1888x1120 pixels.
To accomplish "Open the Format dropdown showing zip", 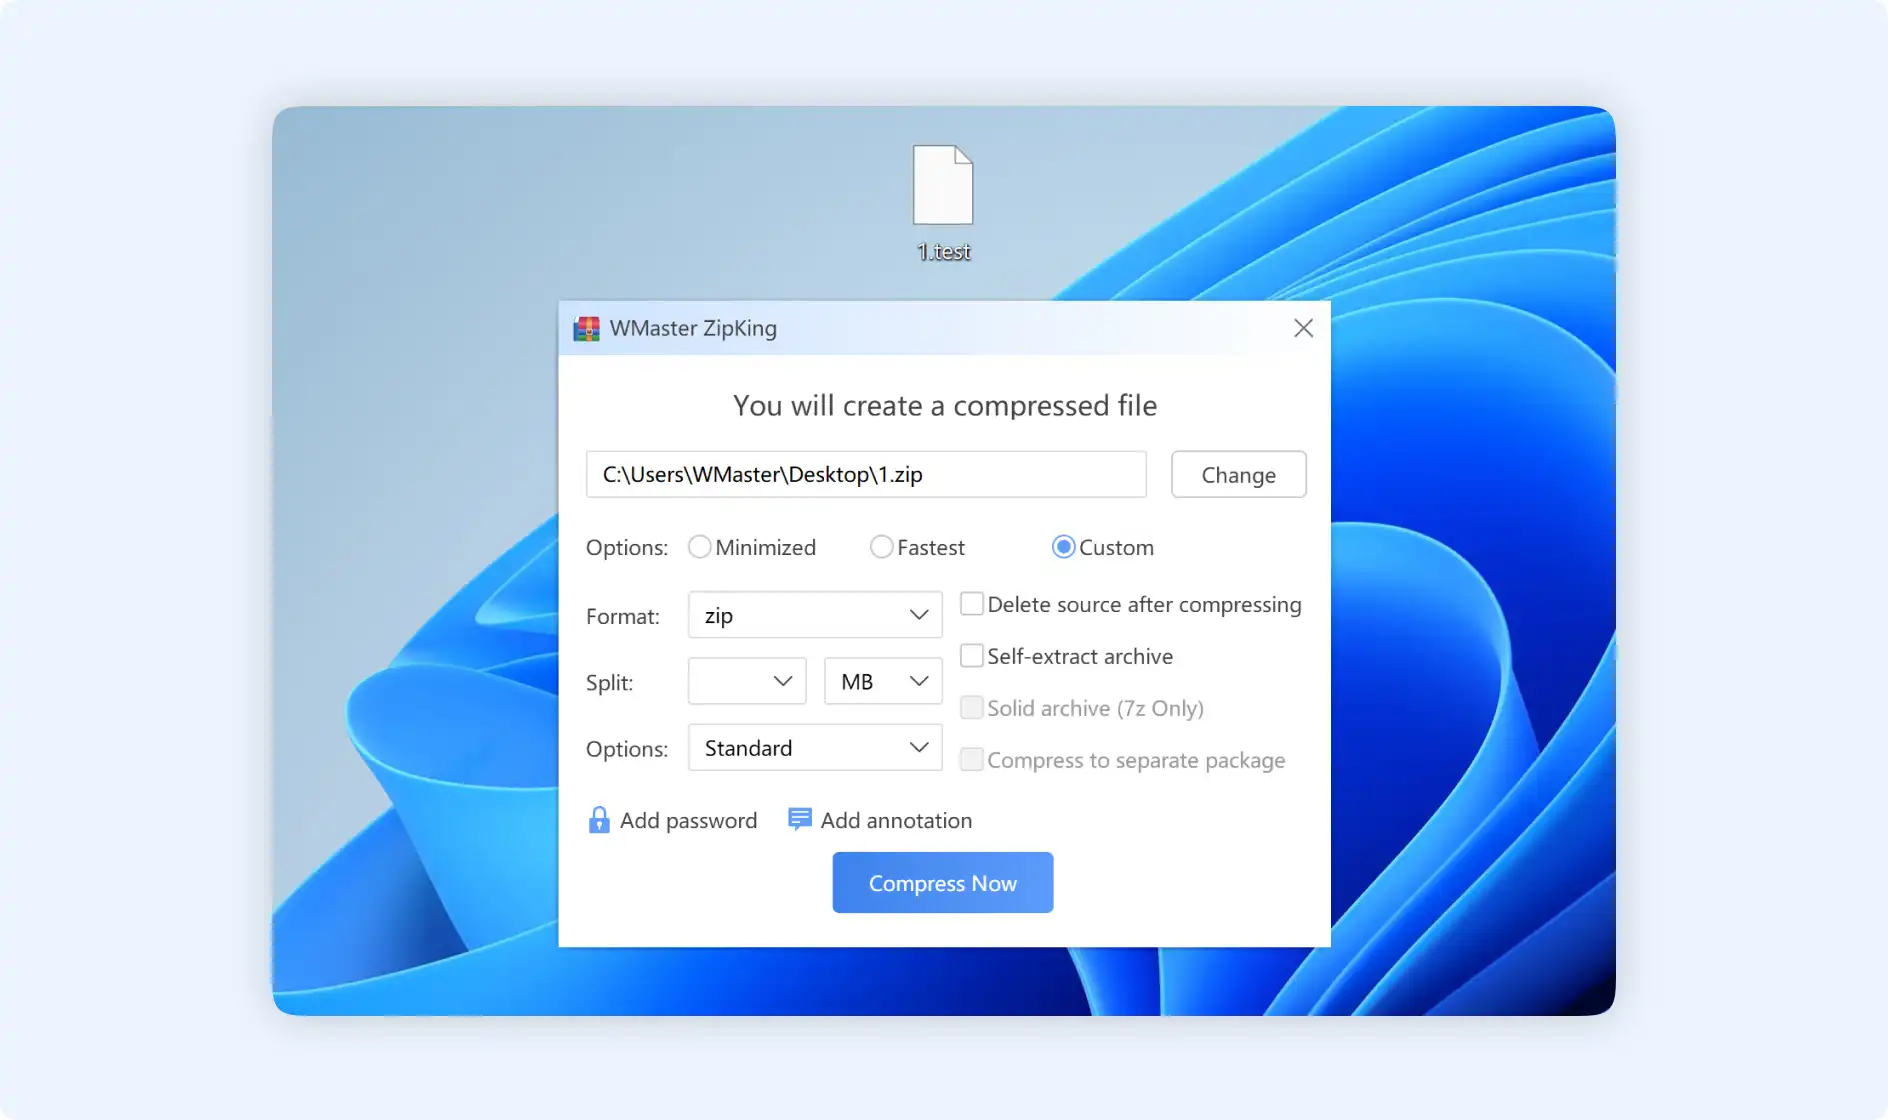I will tap(815, 615).
